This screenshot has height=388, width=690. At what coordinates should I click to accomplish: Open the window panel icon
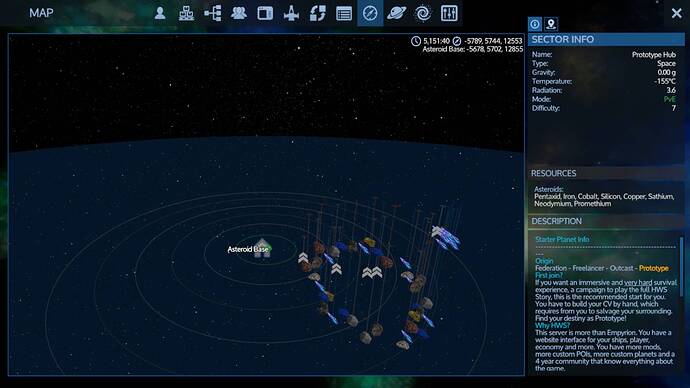click(265, 13)
